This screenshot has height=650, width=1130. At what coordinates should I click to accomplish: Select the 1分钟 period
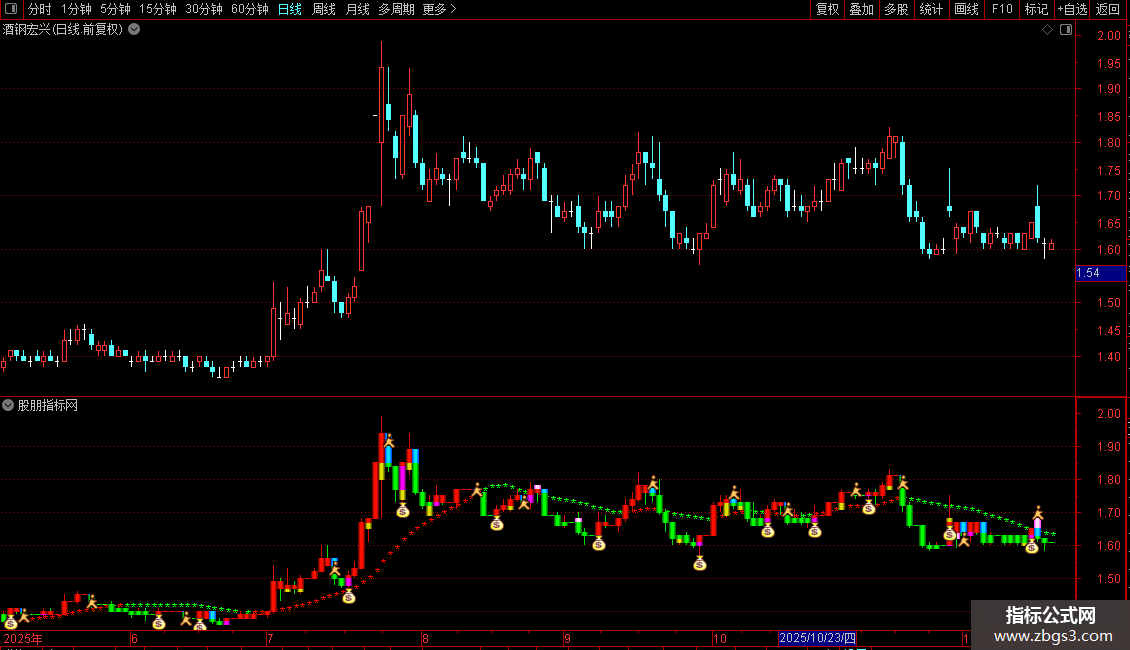point(76,9)
